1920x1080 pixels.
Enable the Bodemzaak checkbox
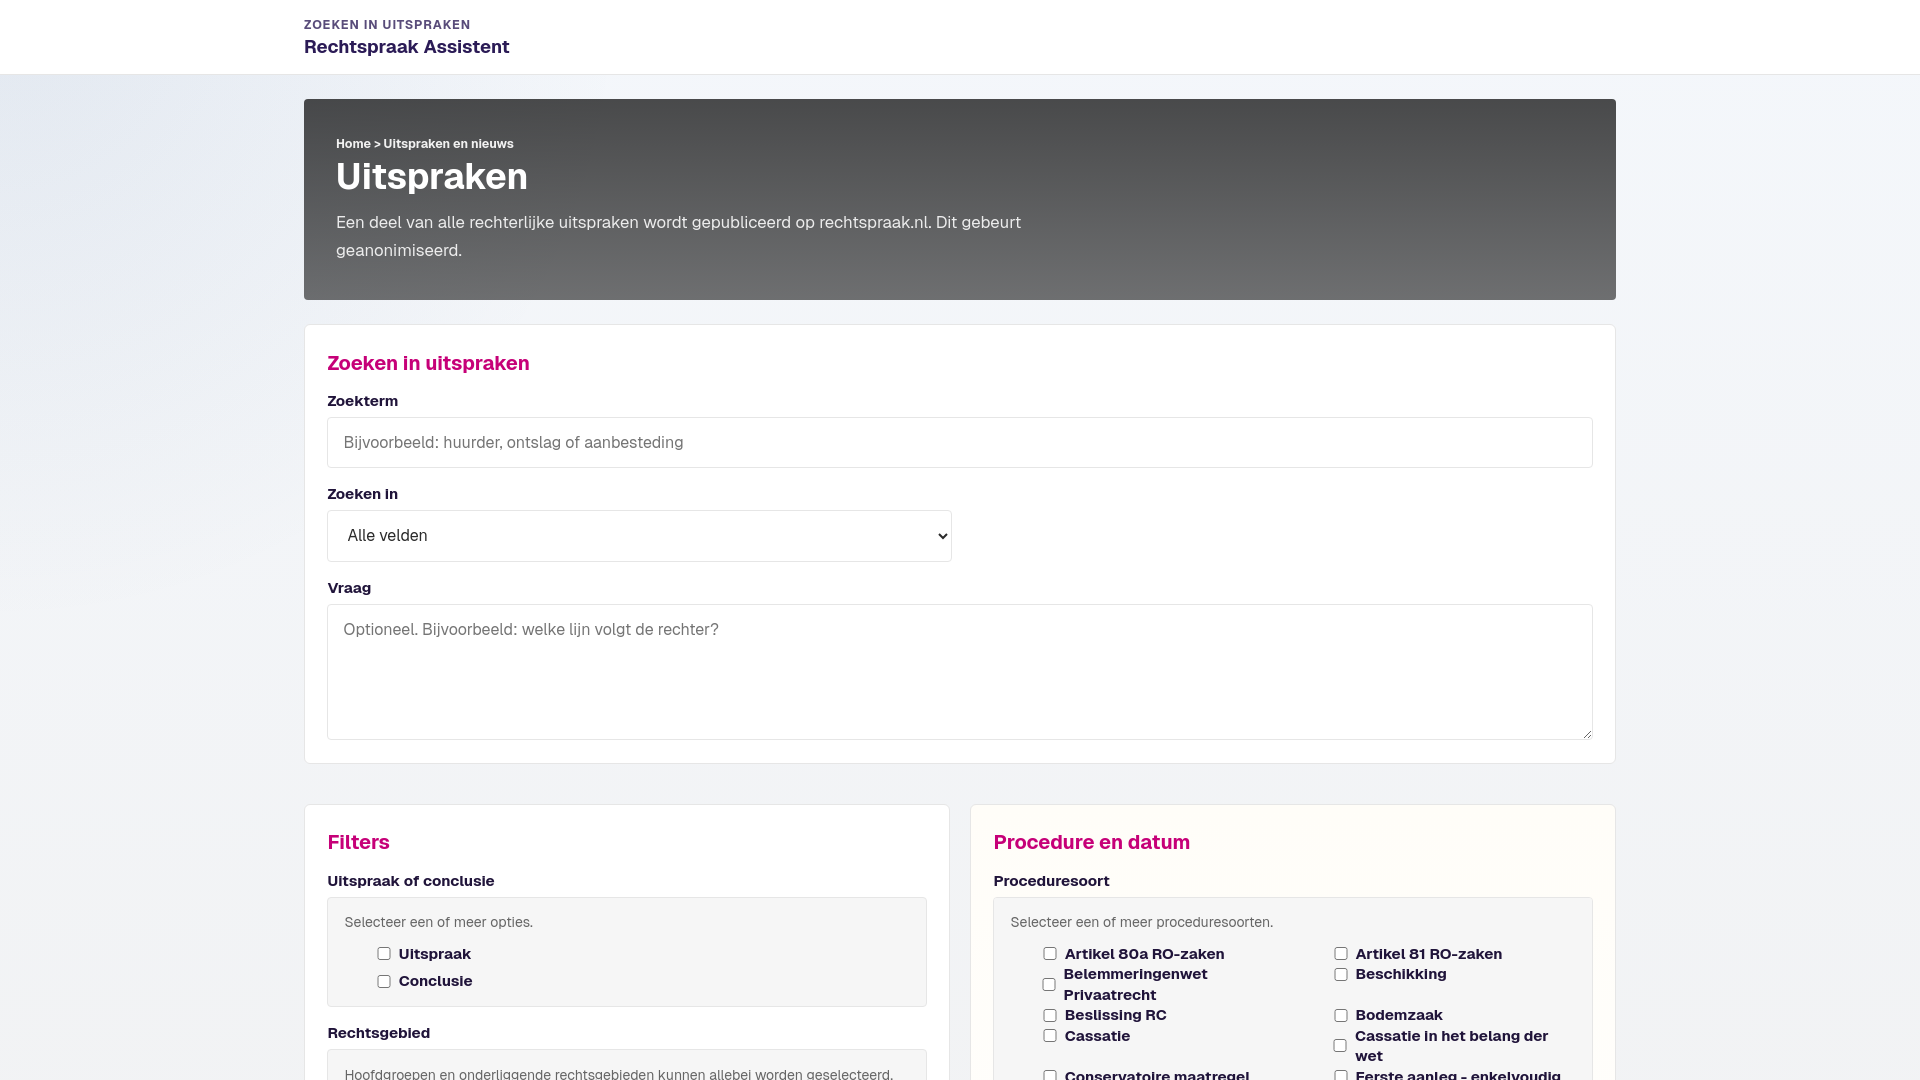coord(1341,1016)
